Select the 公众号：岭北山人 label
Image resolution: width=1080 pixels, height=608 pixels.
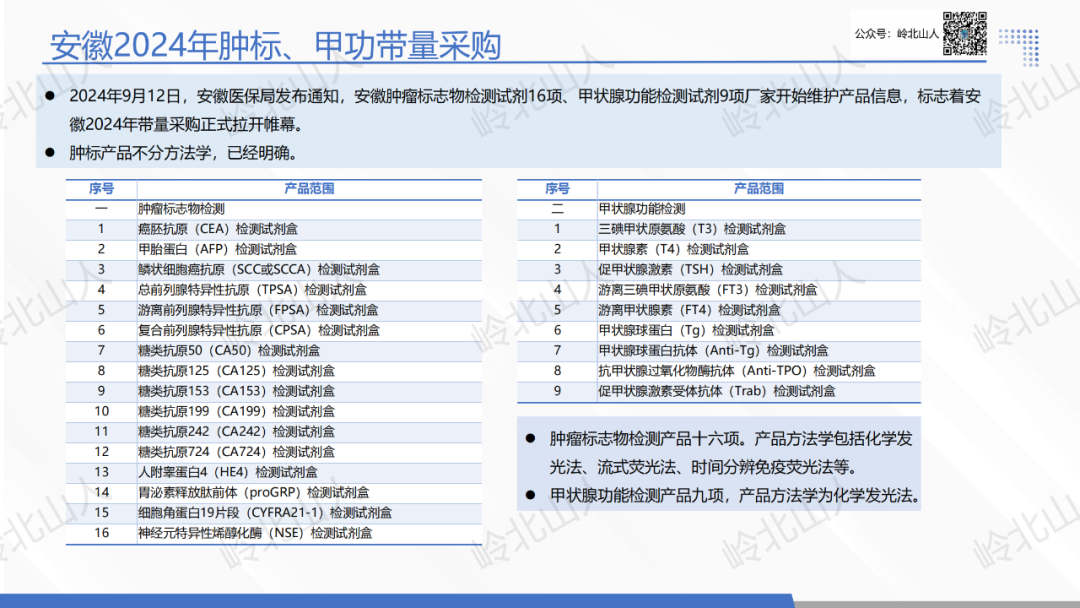point(896,34)
